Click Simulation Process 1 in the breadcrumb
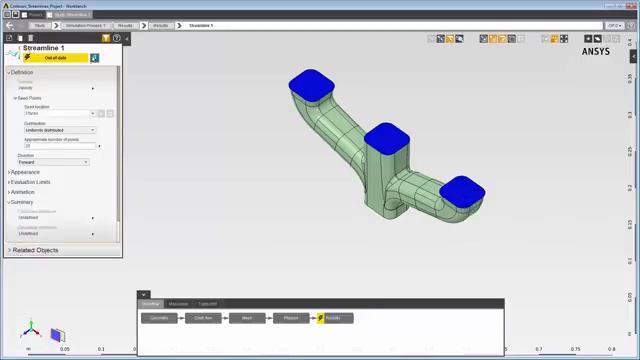The height and width of the screenshot is (360, 640). point(85,25)
